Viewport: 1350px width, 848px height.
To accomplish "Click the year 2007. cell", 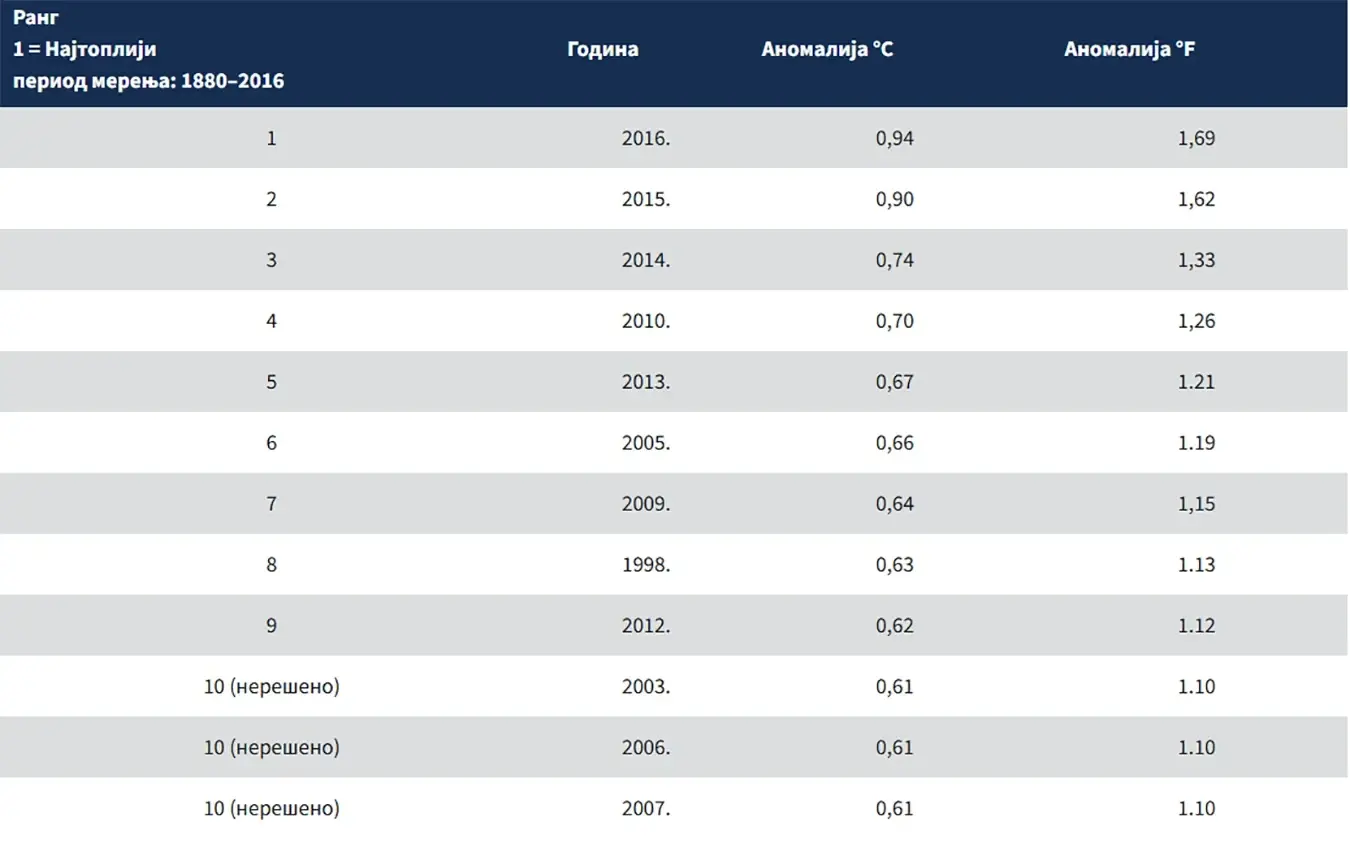I will (x=646, y=809).
